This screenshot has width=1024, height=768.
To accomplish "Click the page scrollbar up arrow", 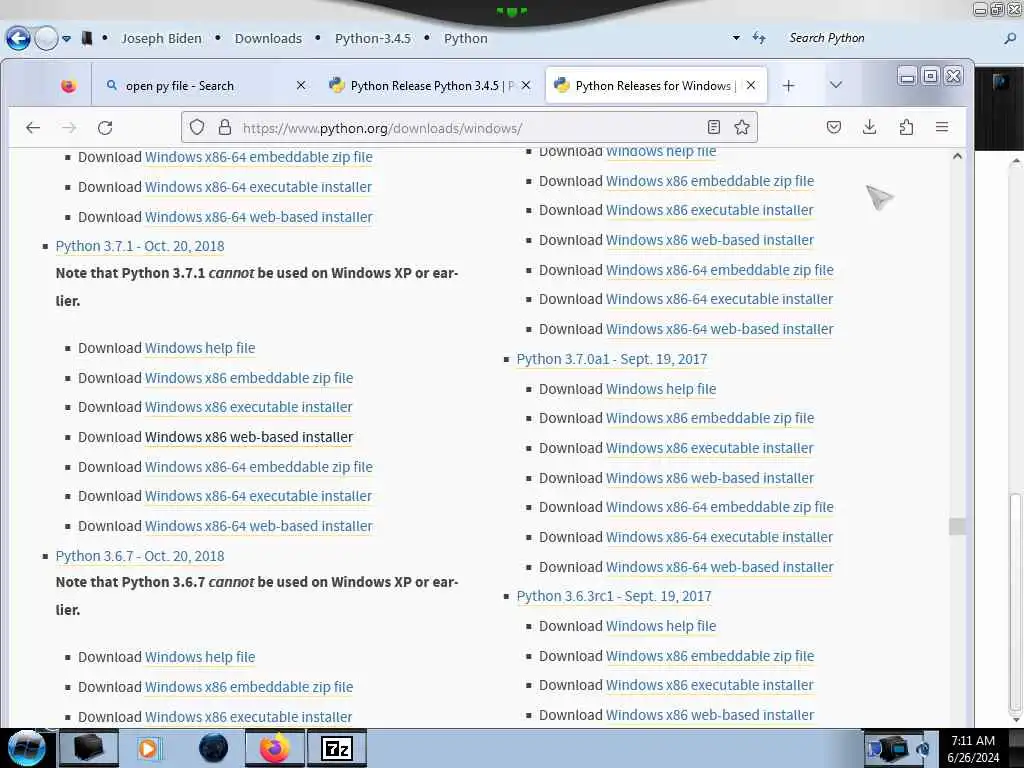I will 957,157.
